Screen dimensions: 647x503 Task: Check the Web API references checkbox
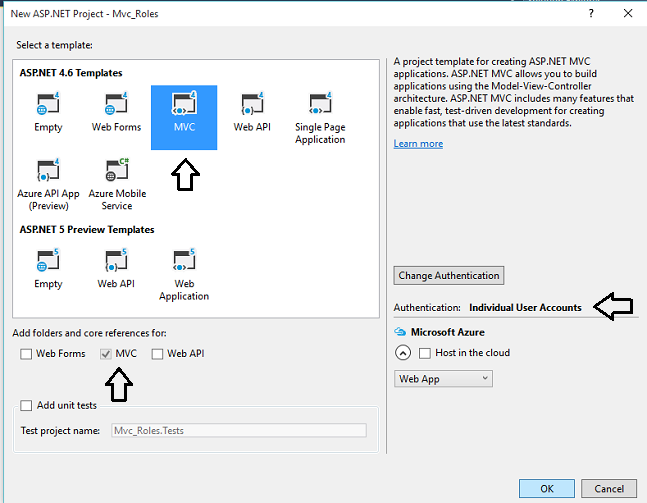tap(157, 354)
